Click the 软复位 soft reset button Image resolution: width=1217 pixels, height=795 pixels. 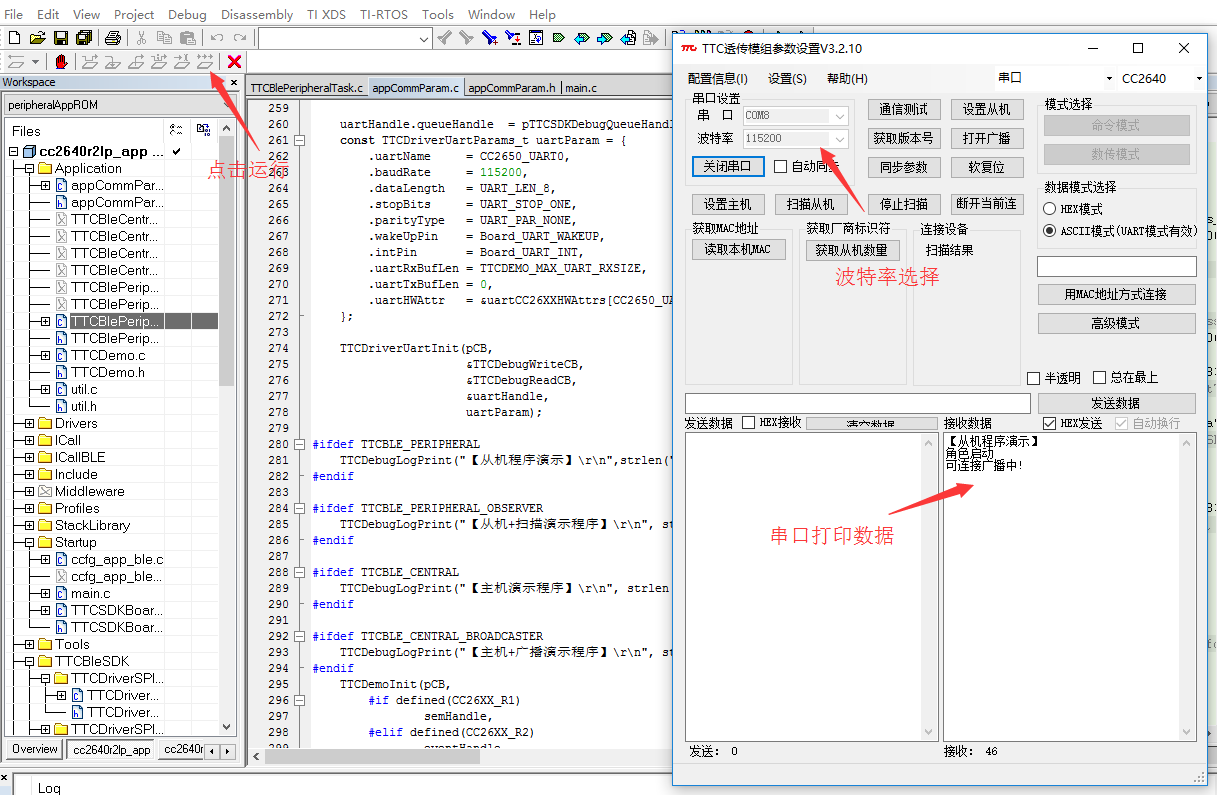[987, 167]
